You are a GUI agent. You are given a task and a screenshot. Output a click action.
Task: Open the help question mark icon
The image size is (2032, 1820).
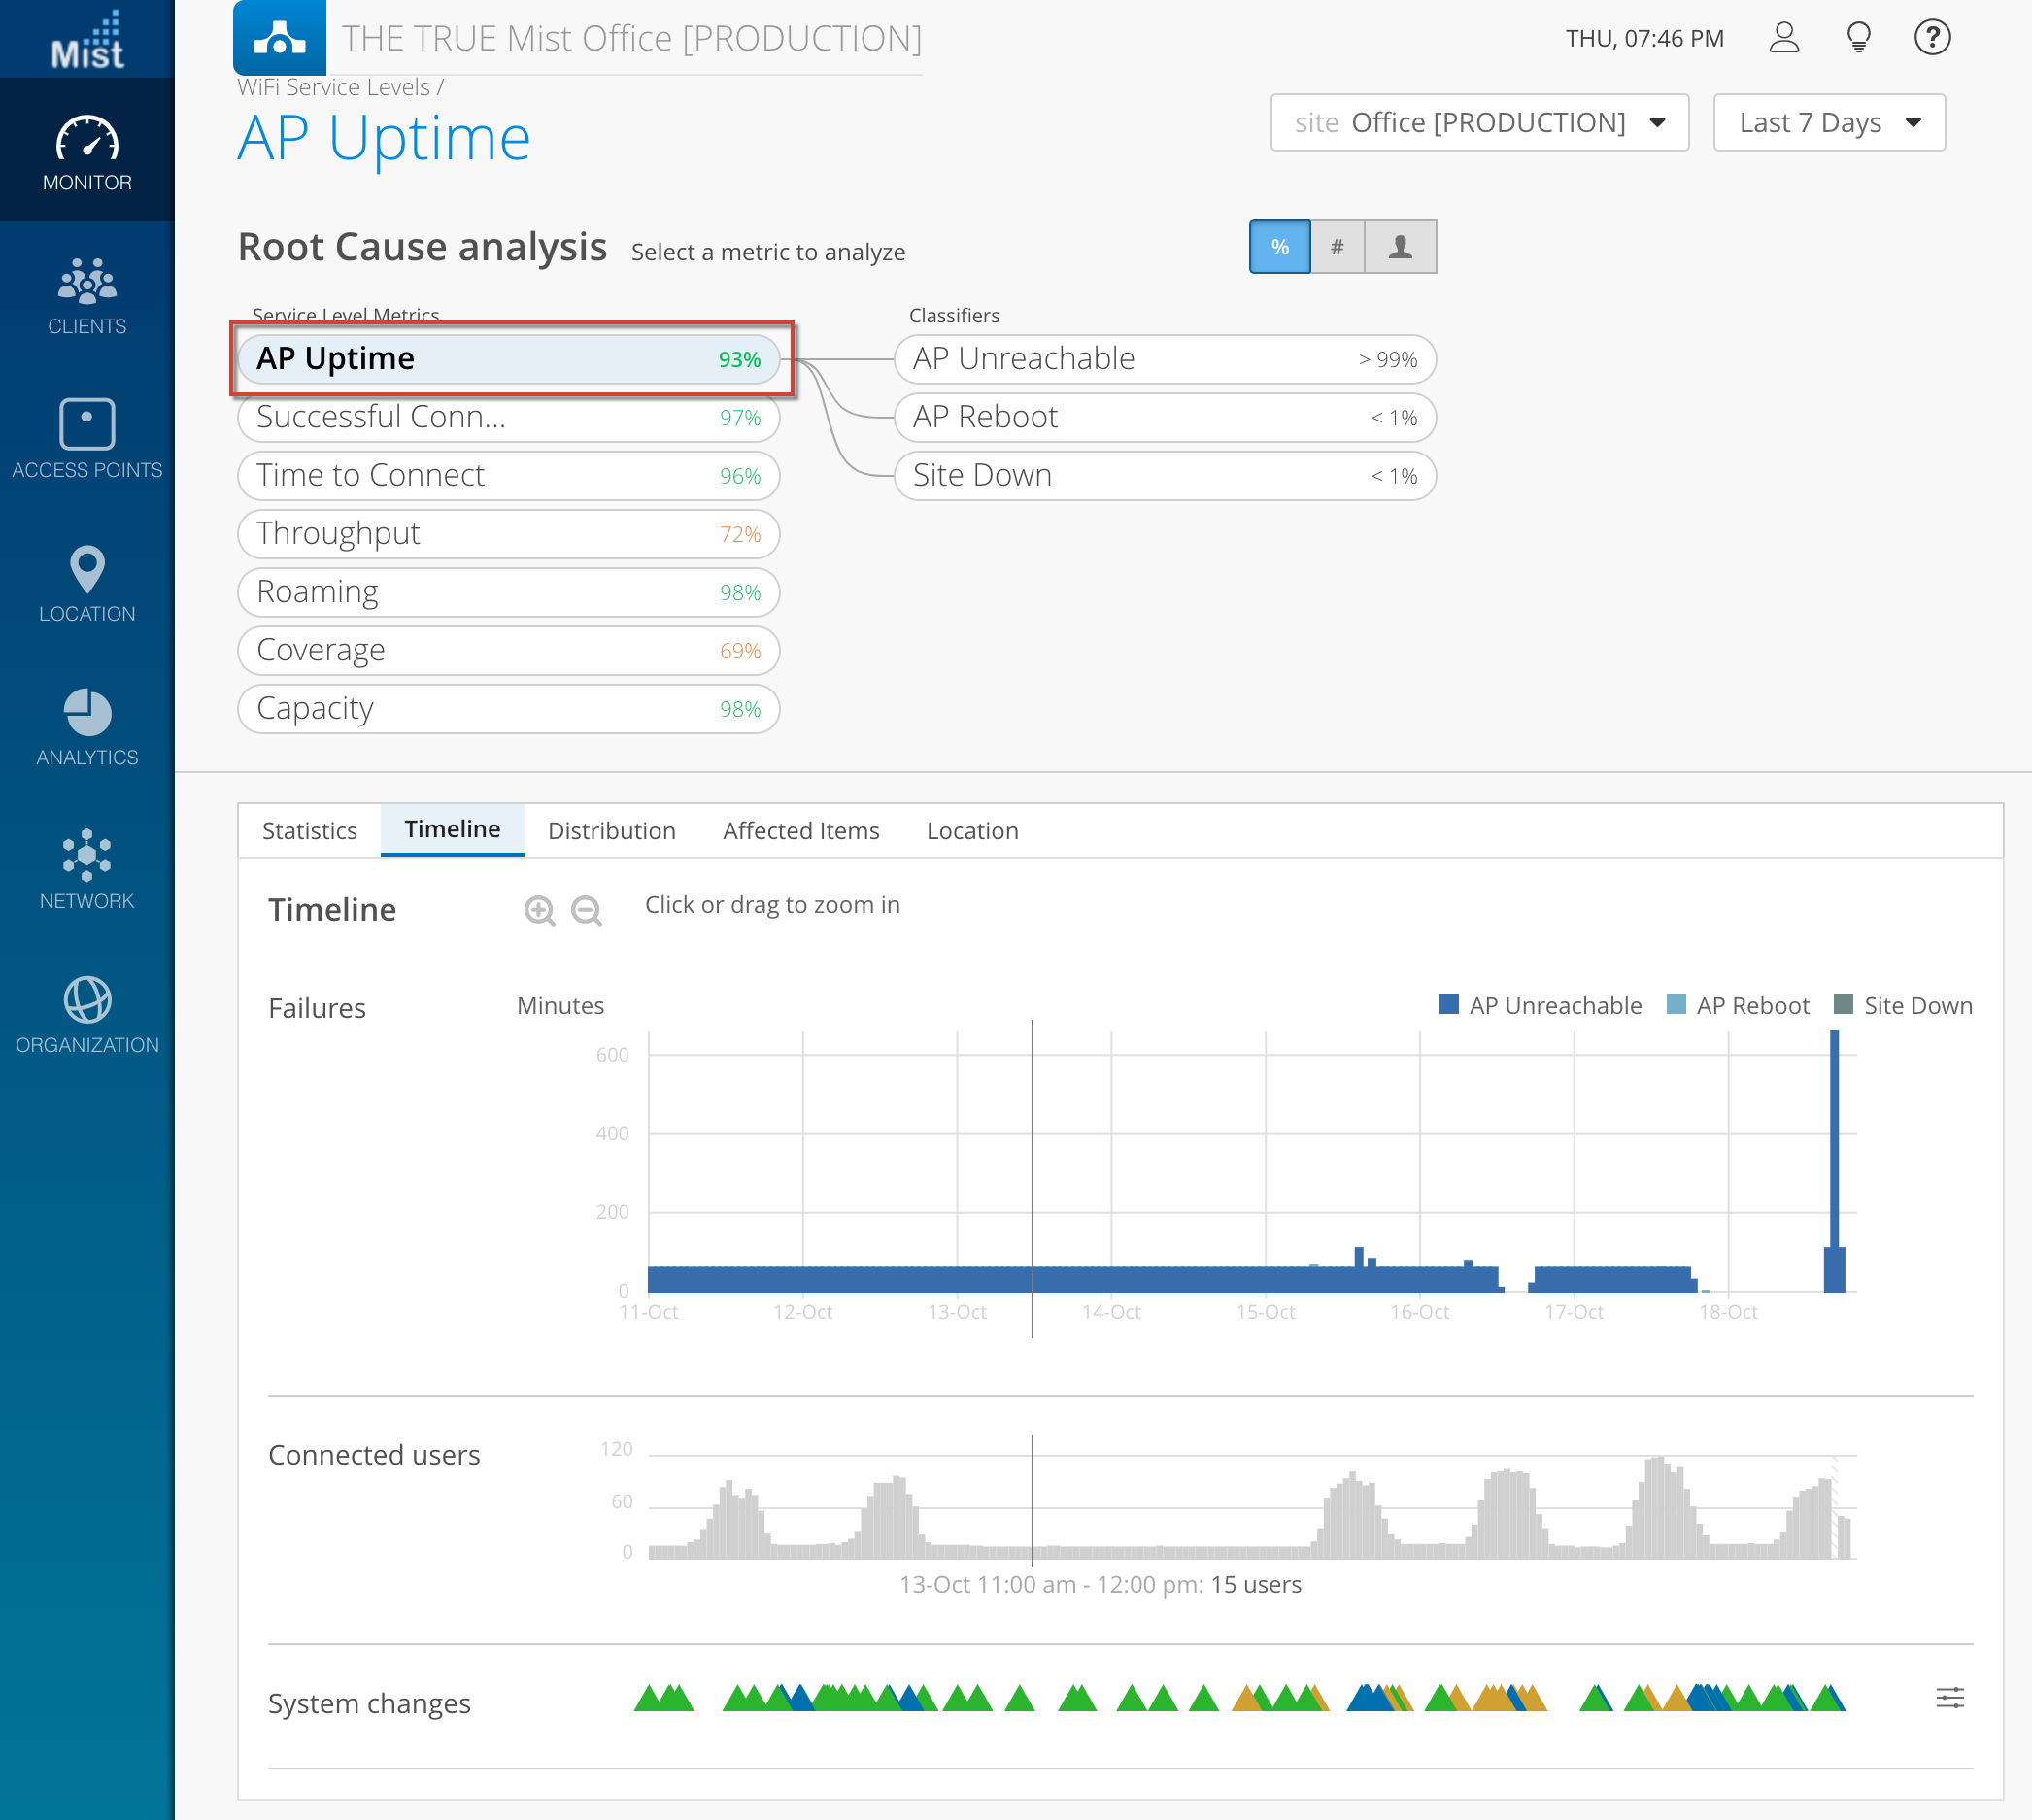click(x=1931, y=38)
